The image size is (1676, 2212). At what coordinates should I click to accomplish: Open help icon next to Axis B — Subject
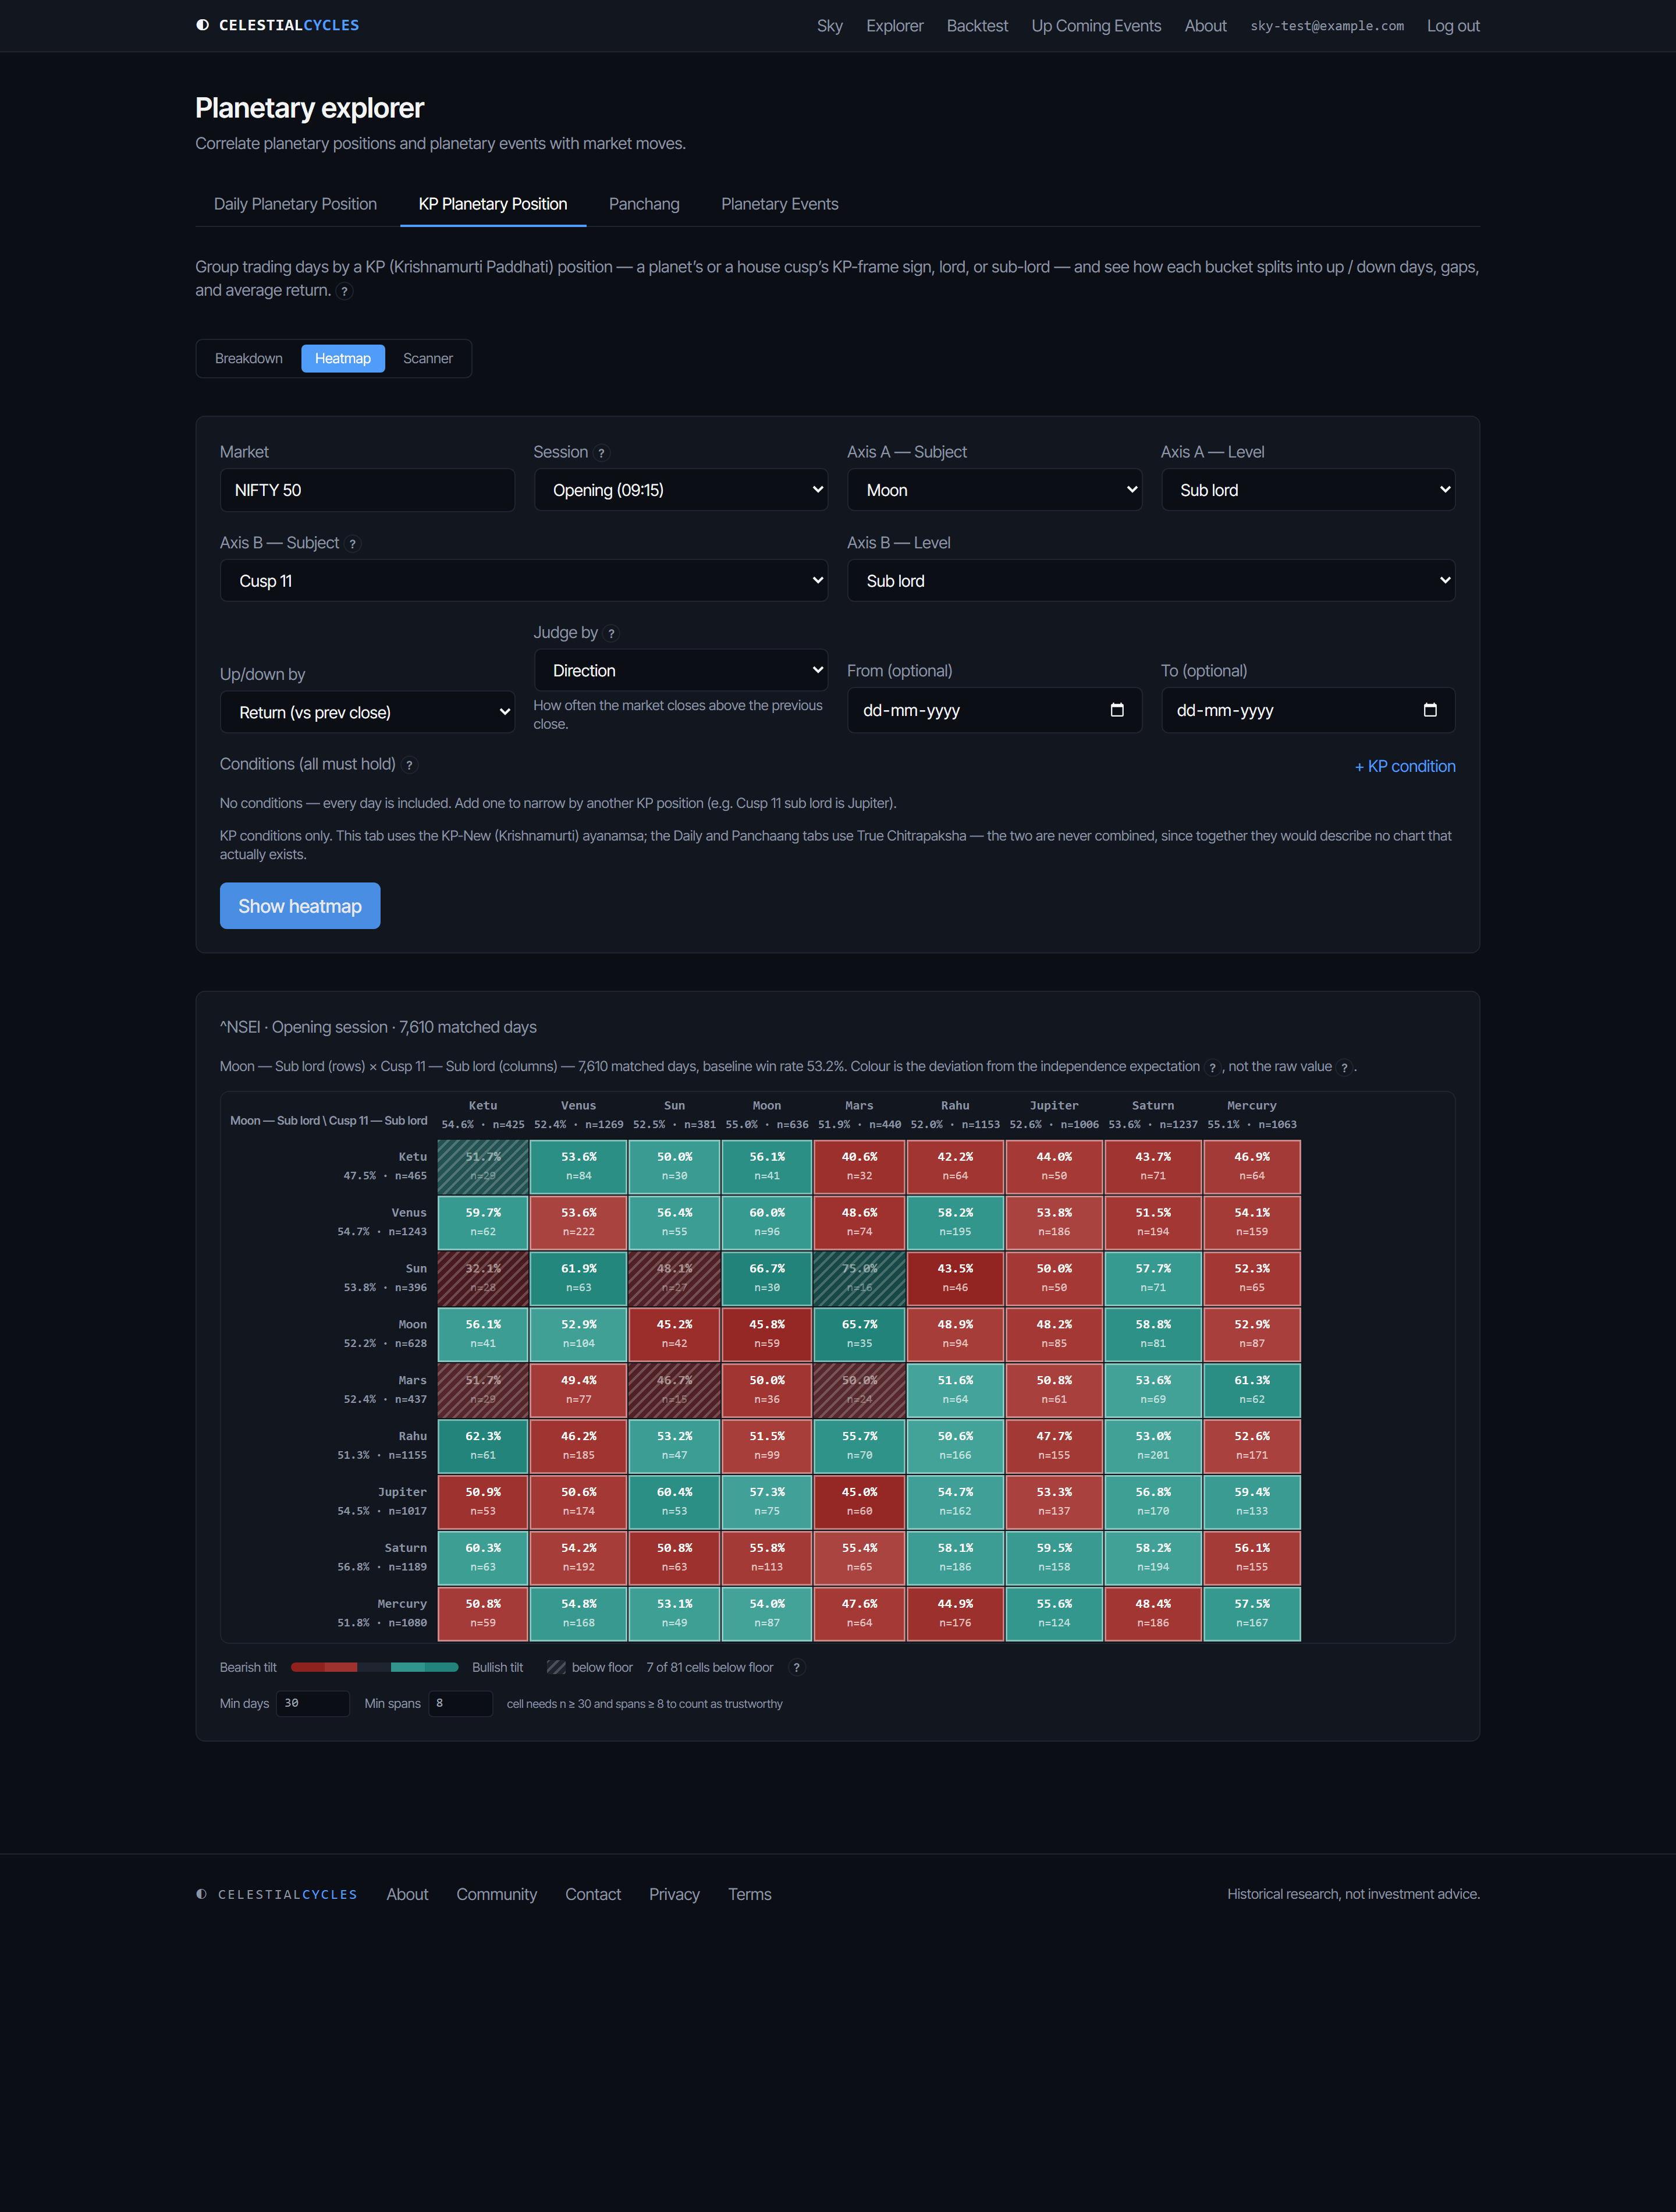tap(352, 544)
